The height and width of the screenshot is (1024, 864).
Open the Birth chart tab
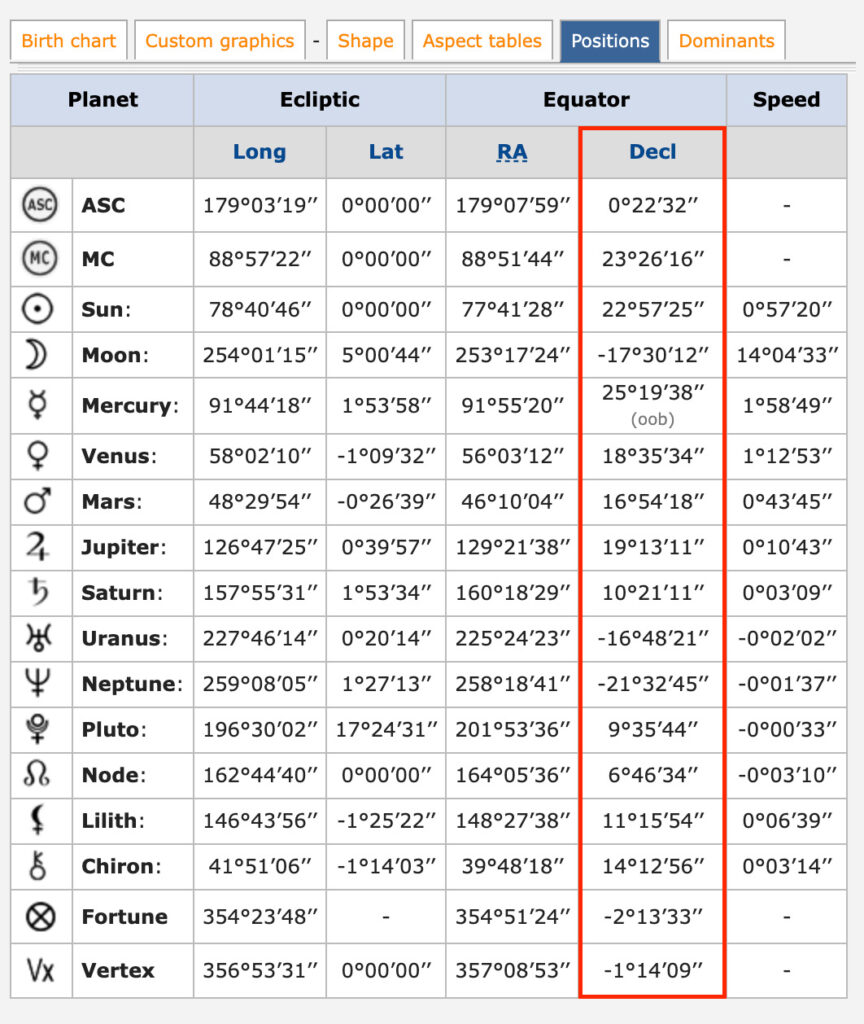69,40
